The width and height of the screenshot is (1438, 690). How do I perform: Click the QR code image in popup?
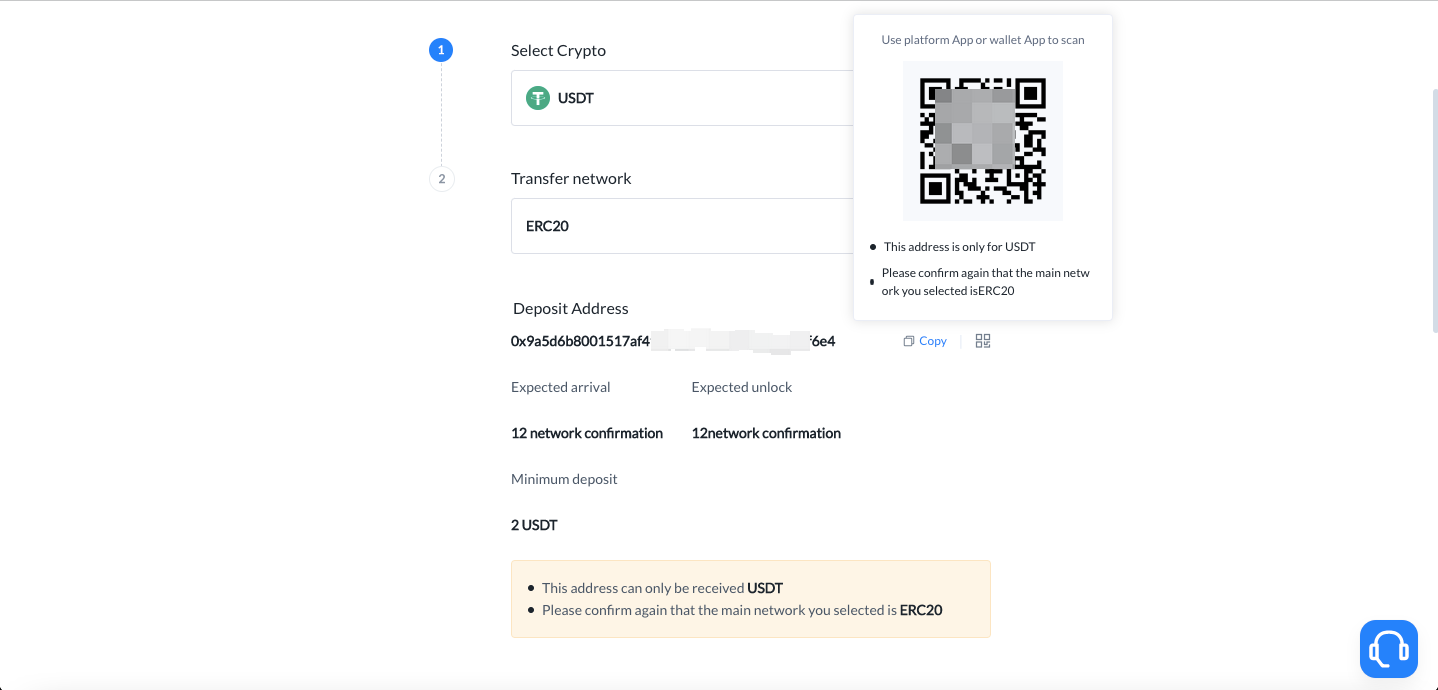(982, 140)
